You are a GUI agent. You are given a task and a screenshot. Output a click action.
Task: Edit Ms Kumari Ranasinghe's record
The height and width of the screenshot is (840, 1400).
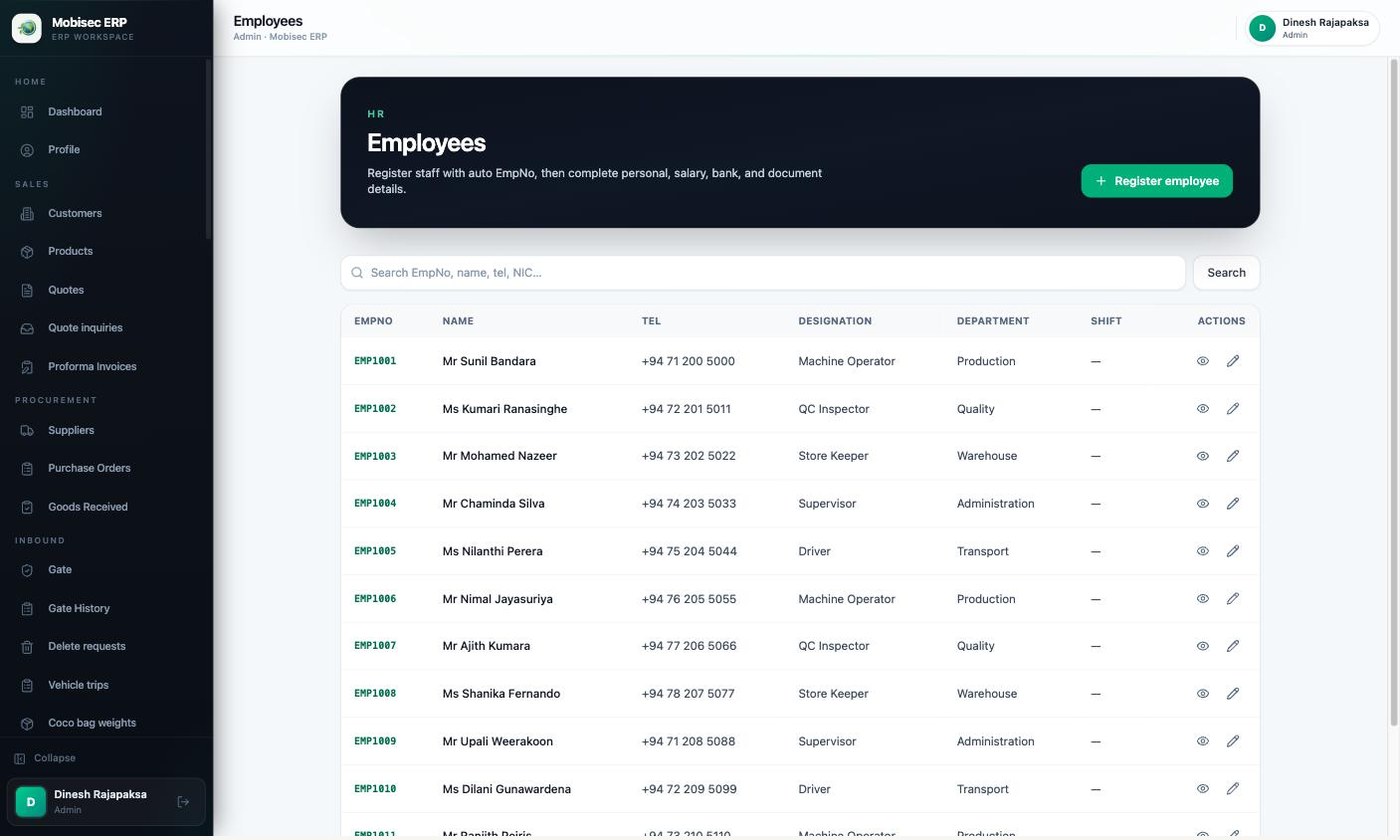1233,409
